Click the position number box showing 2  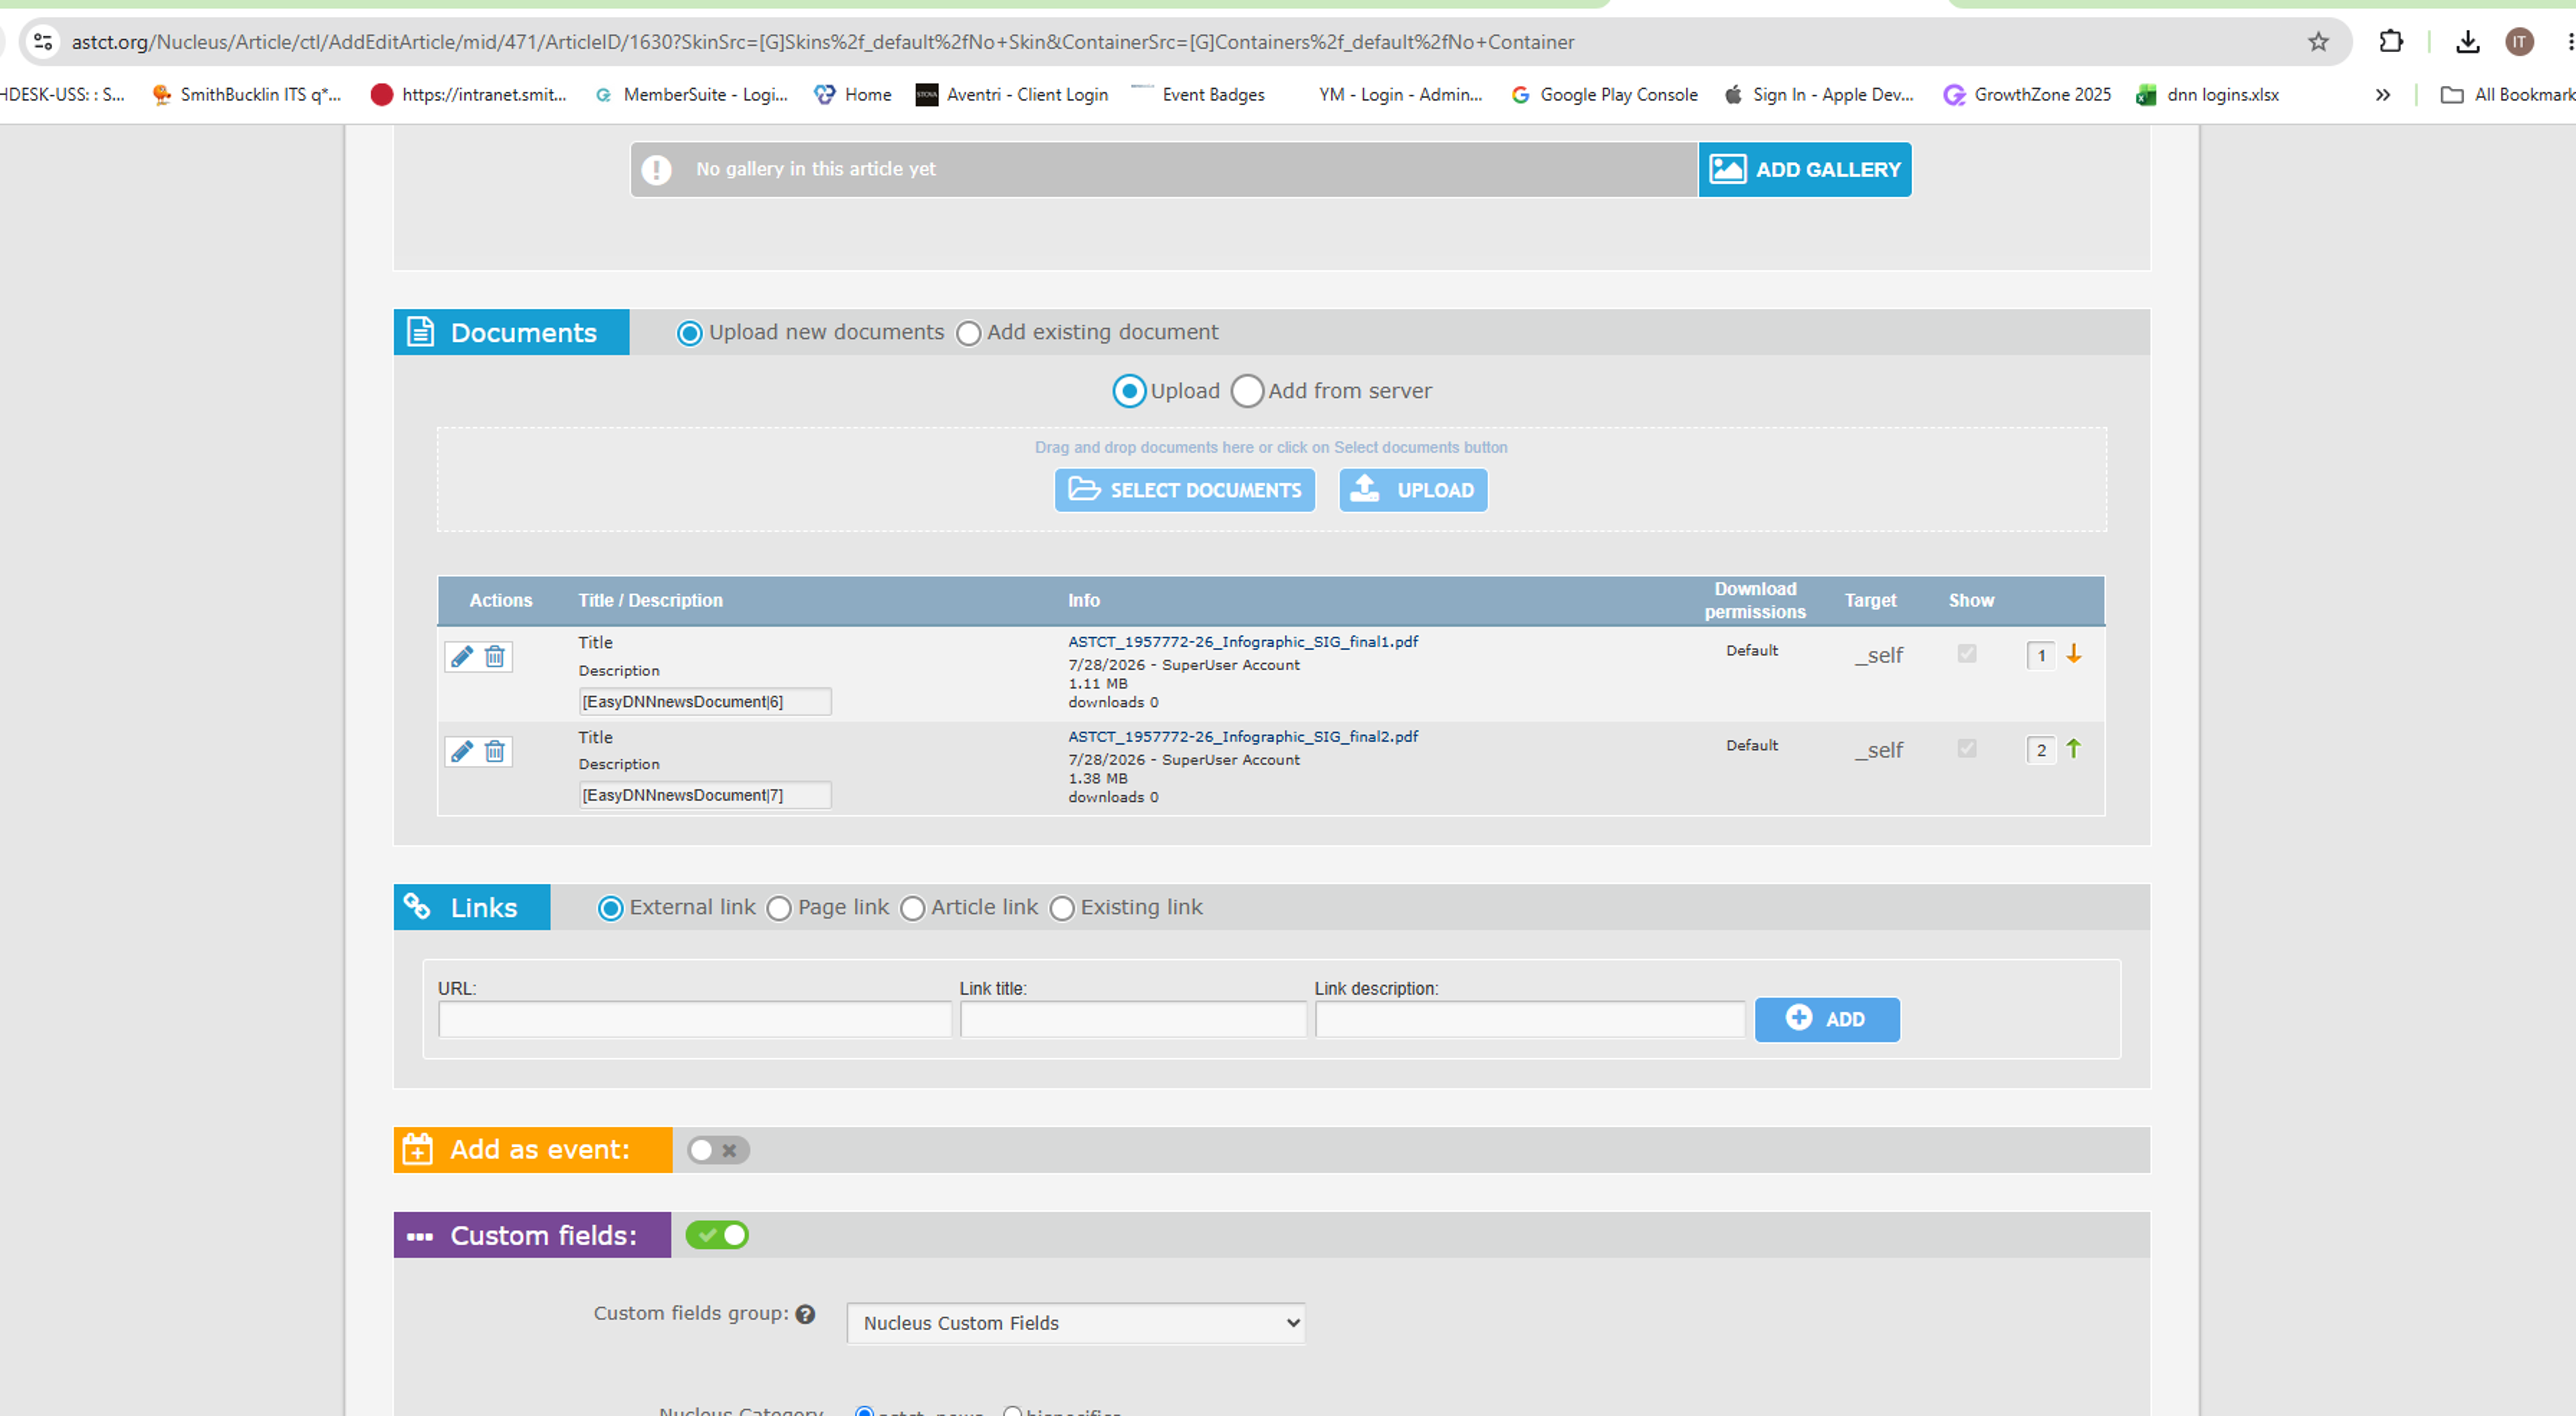2040,750
